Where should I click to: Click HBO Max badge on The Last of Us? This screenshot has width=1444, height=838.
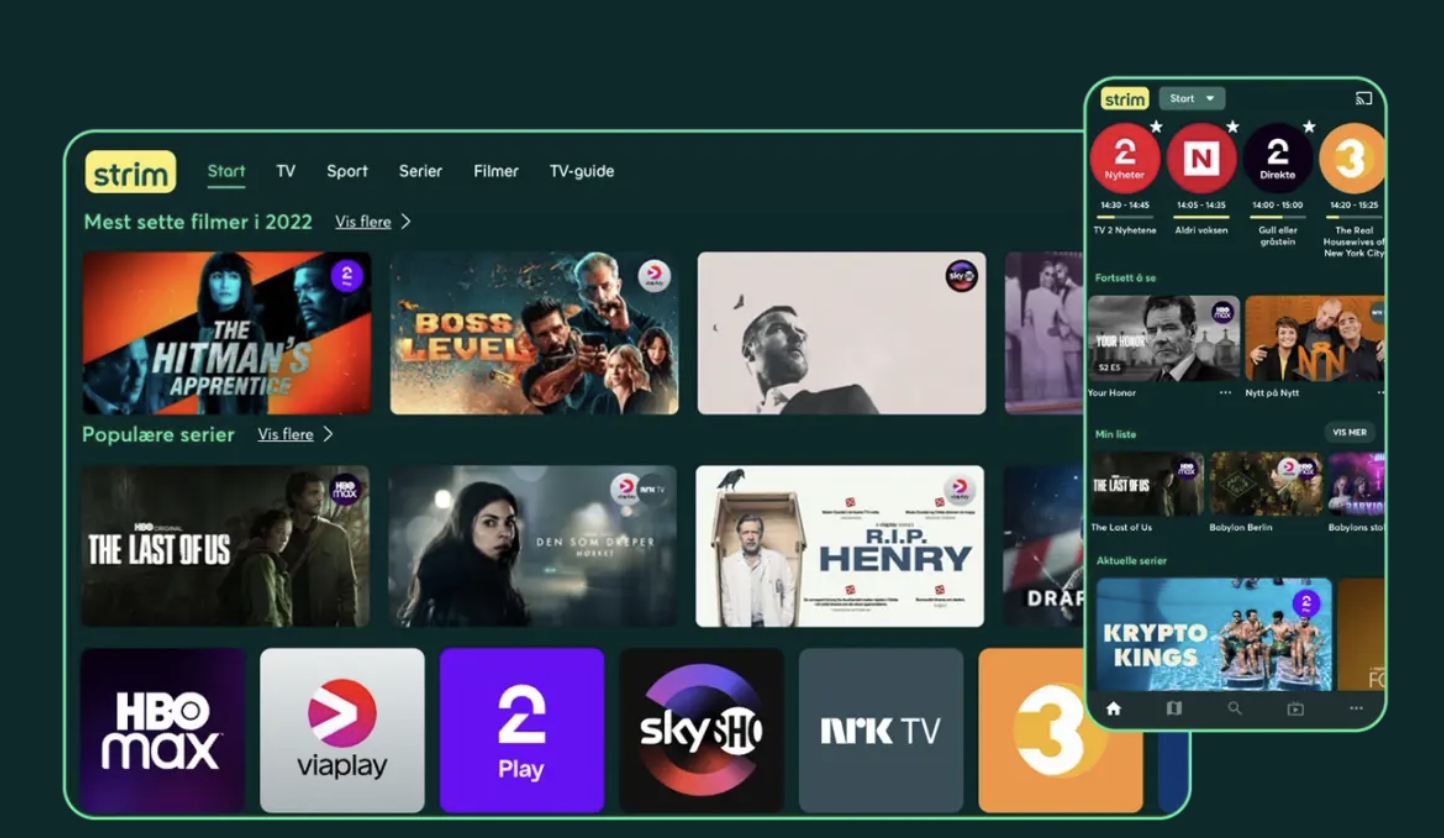coord(345,489)
